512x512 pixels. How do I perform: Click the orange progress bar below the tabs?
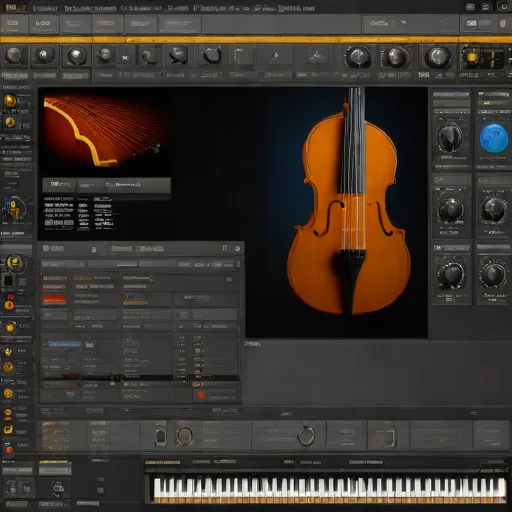[x=256, y=40]
